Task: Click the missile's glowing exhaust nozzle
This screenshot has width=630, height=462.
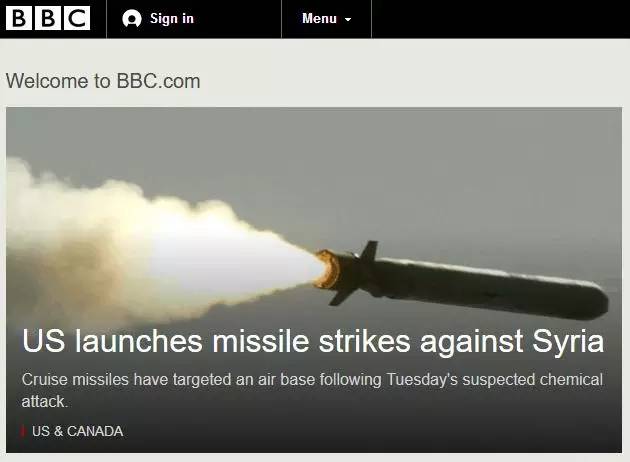Action: point(326,269)
